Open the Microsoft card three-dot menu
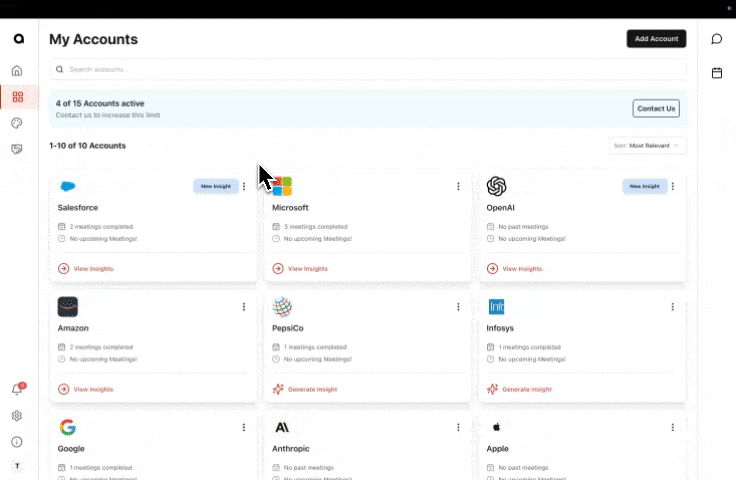 tap(459, 186)
